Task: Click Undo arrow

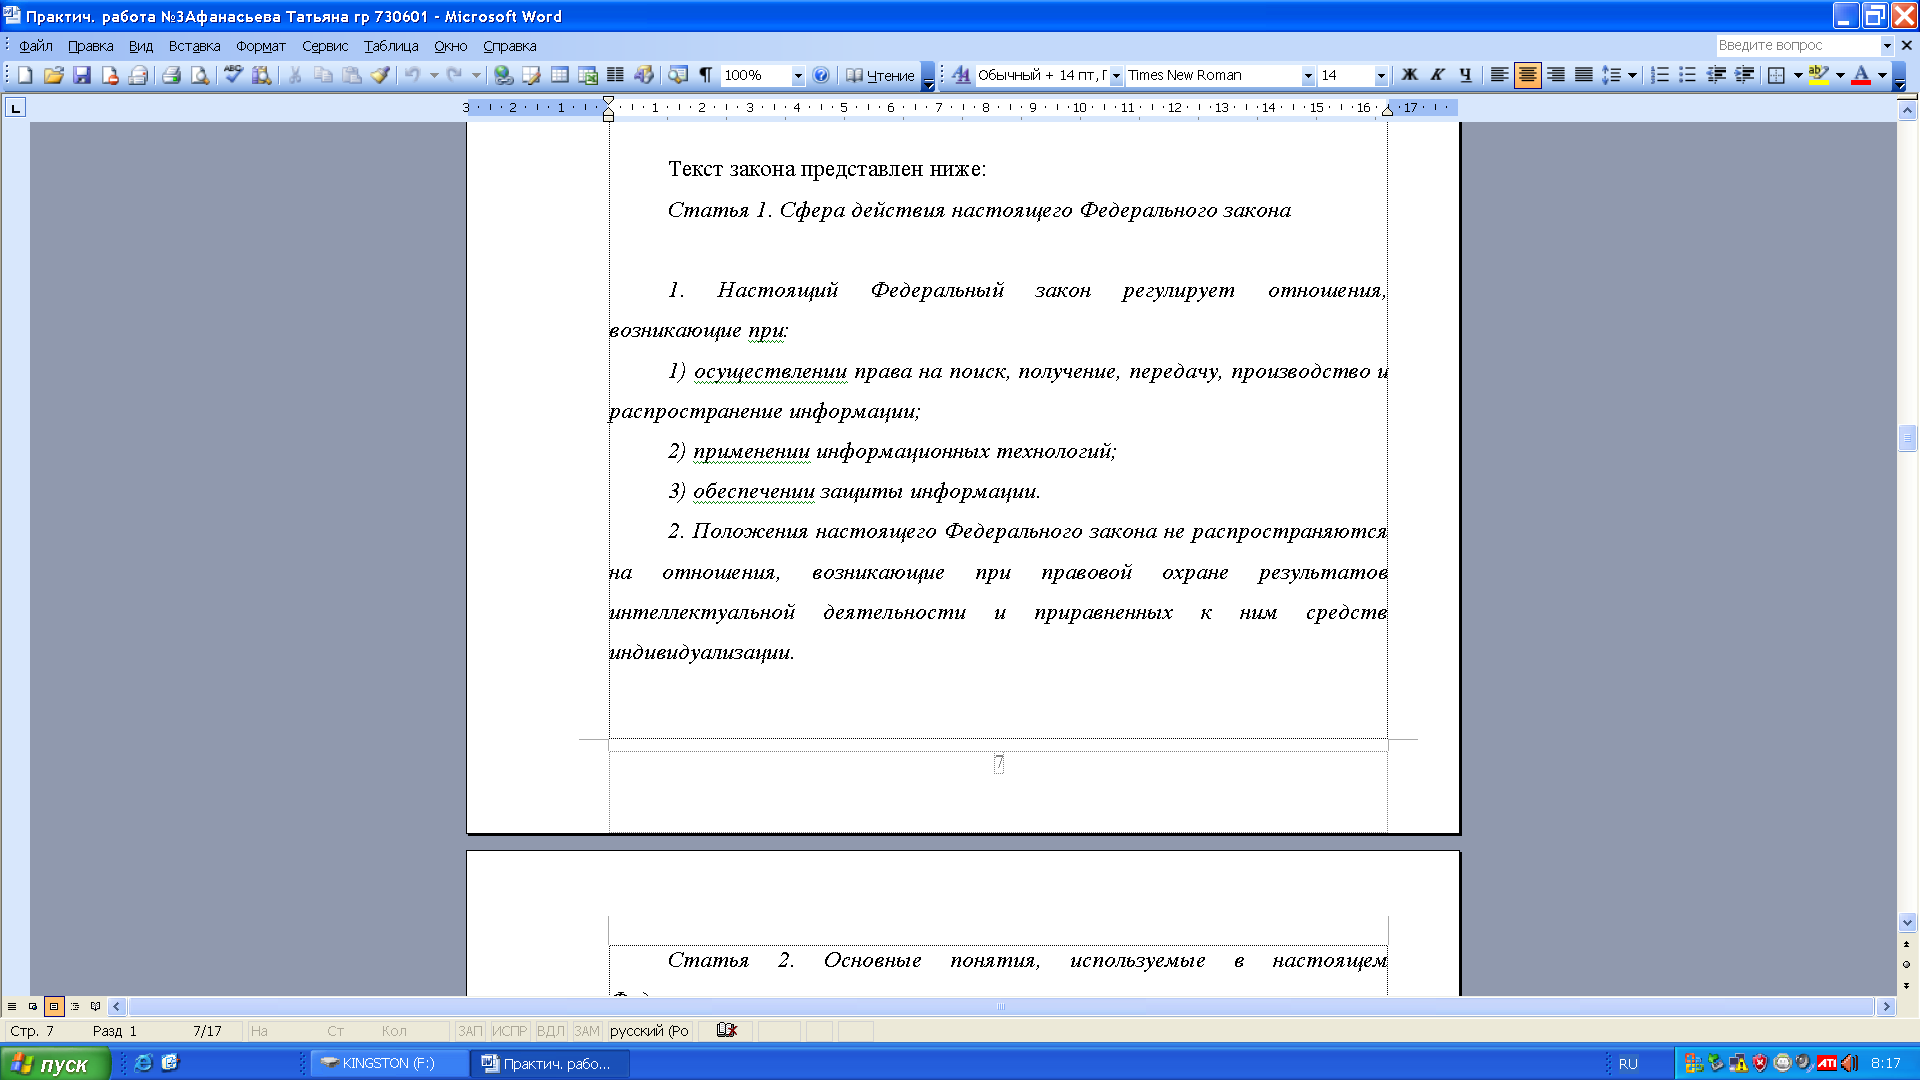Action: [412, 75]
